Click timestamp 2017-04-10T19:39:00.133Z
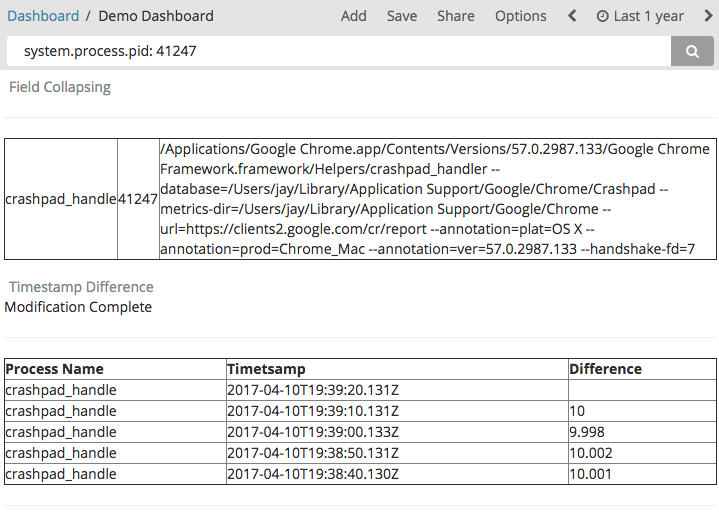The height and width of the screenshot is (516, 719). pyautogui.click(x=313, y=432)
